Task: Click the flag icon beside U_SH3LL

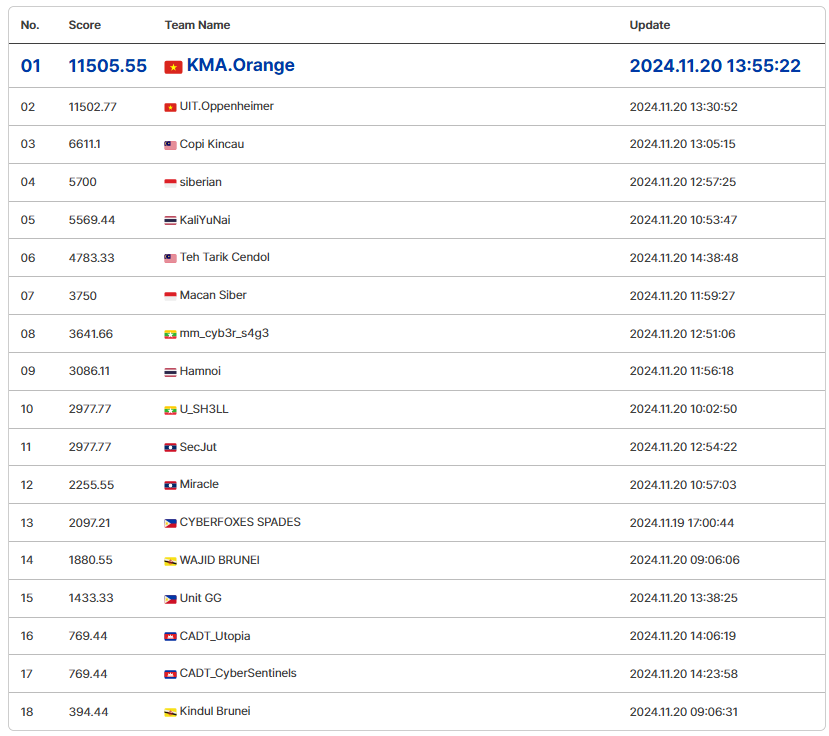Action: click(170, 410)
